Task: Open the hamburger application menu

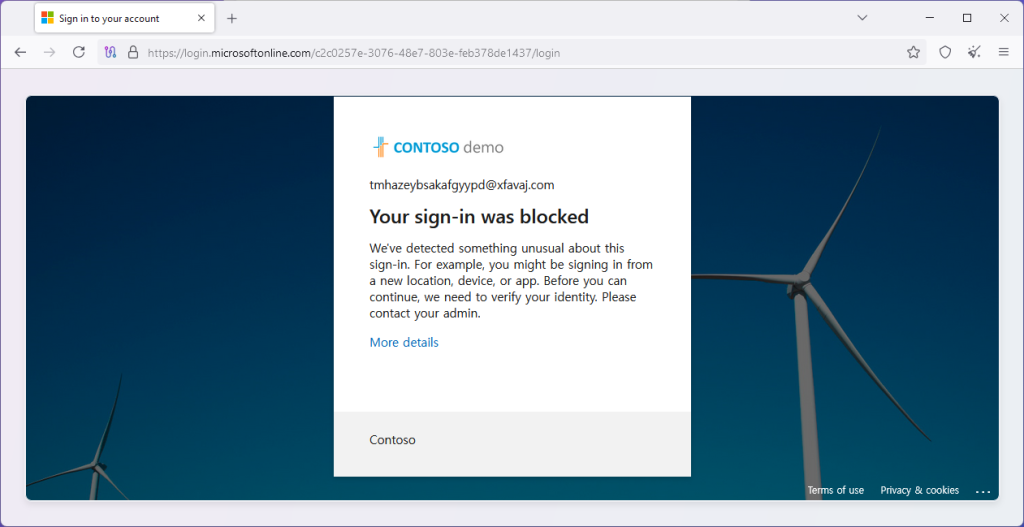Action: tap(1003, 52)
